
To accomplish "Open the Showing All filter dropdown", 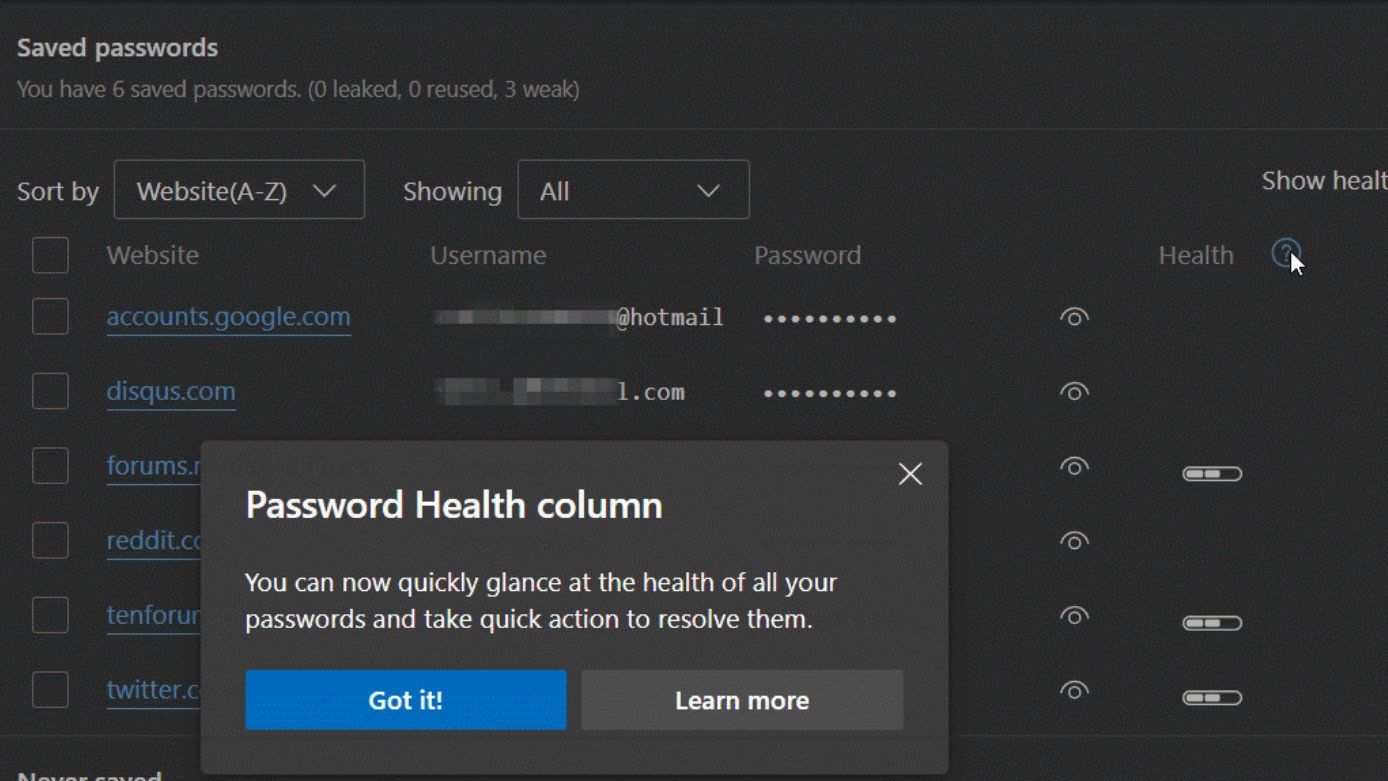I will [633, 190].
